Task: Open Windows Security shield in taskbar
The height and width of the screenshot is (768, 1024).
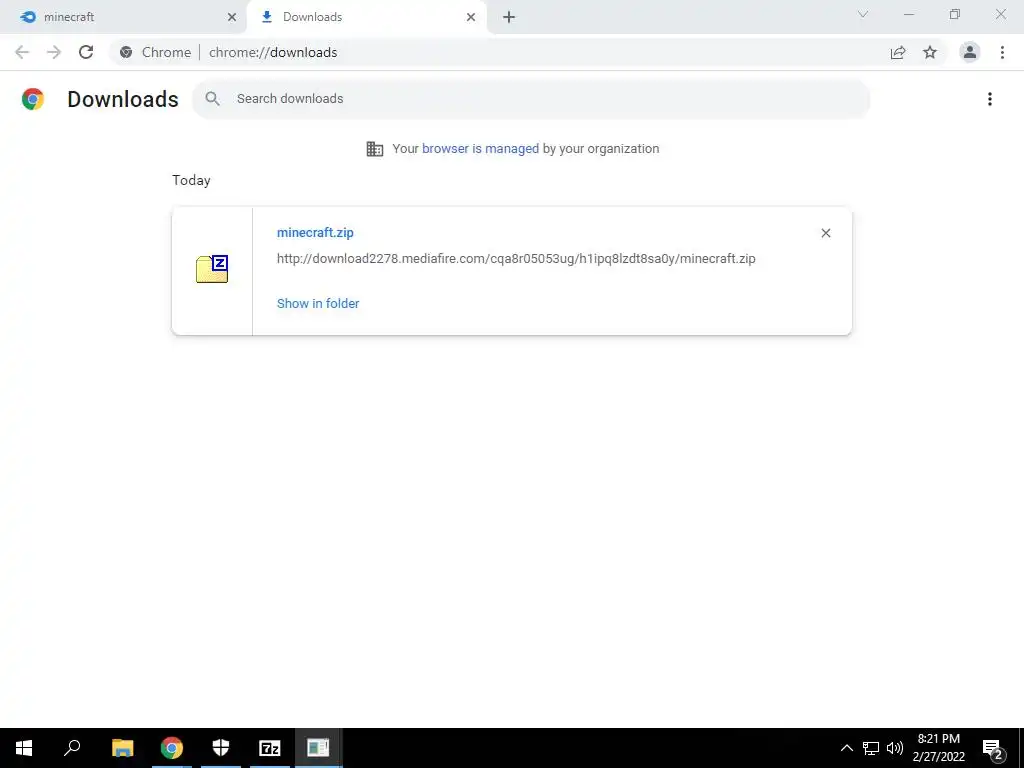Action: (x=221, y=748)
